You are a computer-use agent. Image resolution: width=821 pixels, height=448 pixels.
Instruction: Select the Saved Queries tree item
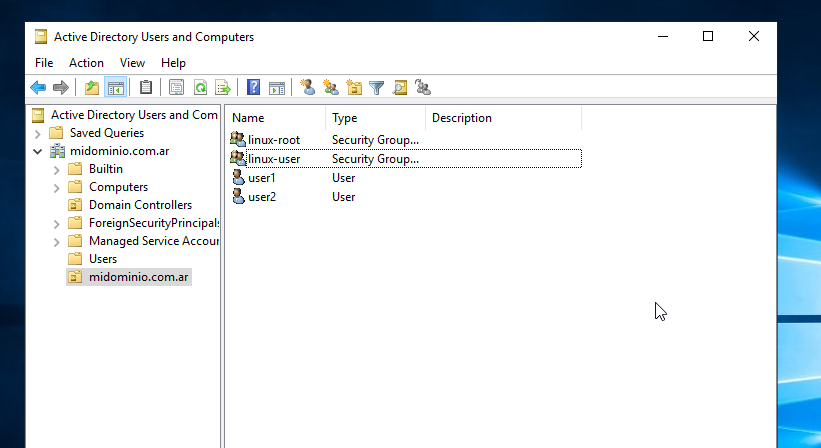coord(107,132)
